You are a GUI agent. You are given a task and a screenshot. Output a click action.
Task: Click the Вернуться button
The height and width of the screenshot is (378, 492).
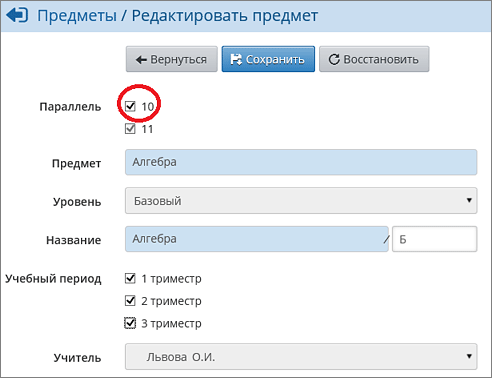[172, 59]
